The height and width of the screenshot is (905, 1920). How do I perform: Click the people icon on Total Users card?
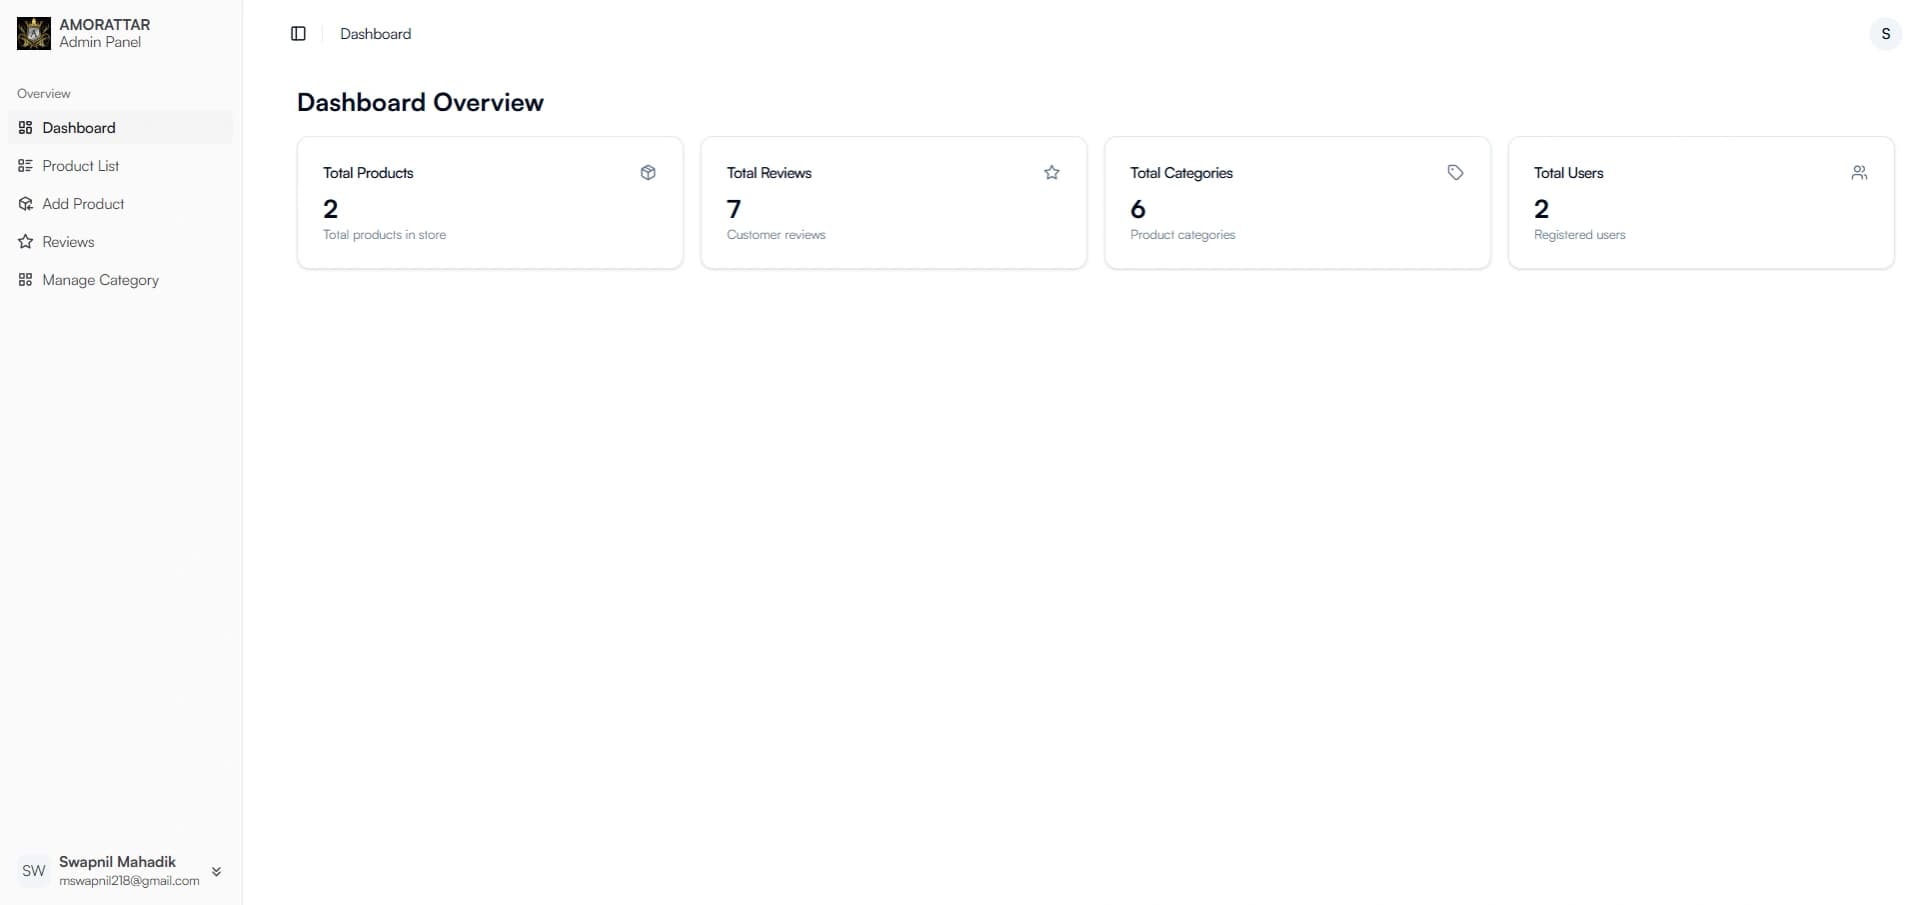(1859, 173)
